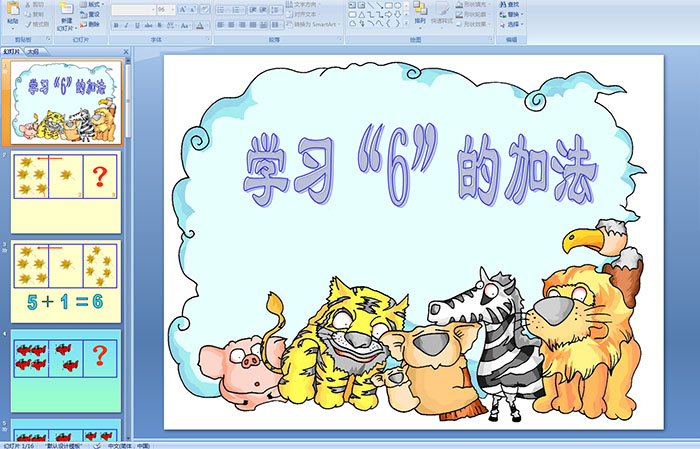Select the Text Box shape in gallery
The width and height of the screenshot is (700, 449).
click(x=352, y=5)
